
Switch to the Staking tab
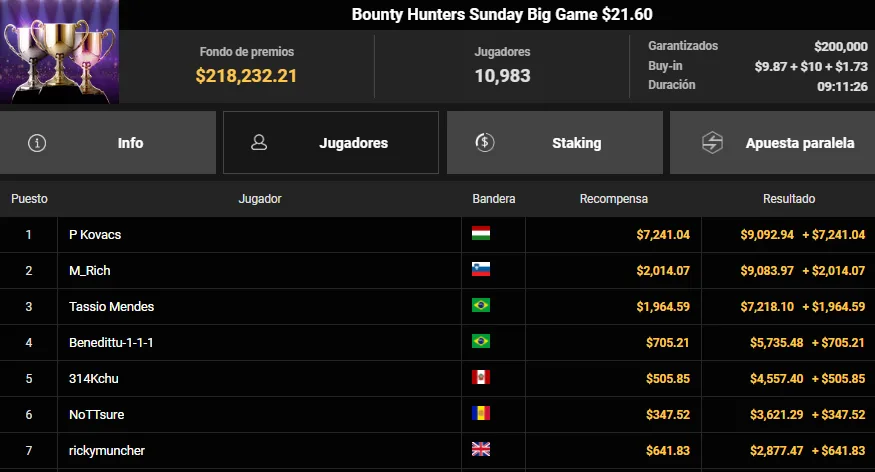point(555,142)
